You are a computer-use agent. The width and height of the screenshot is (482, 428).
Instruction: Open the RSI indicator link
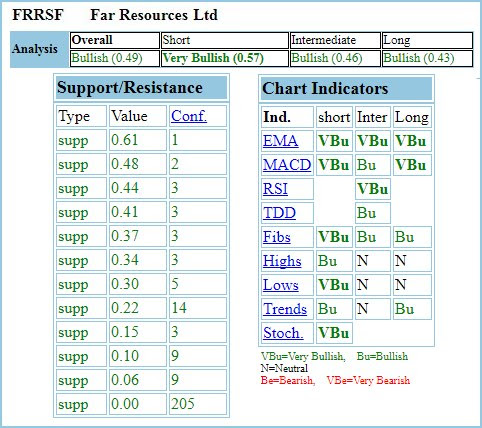(x=275, y=189)
